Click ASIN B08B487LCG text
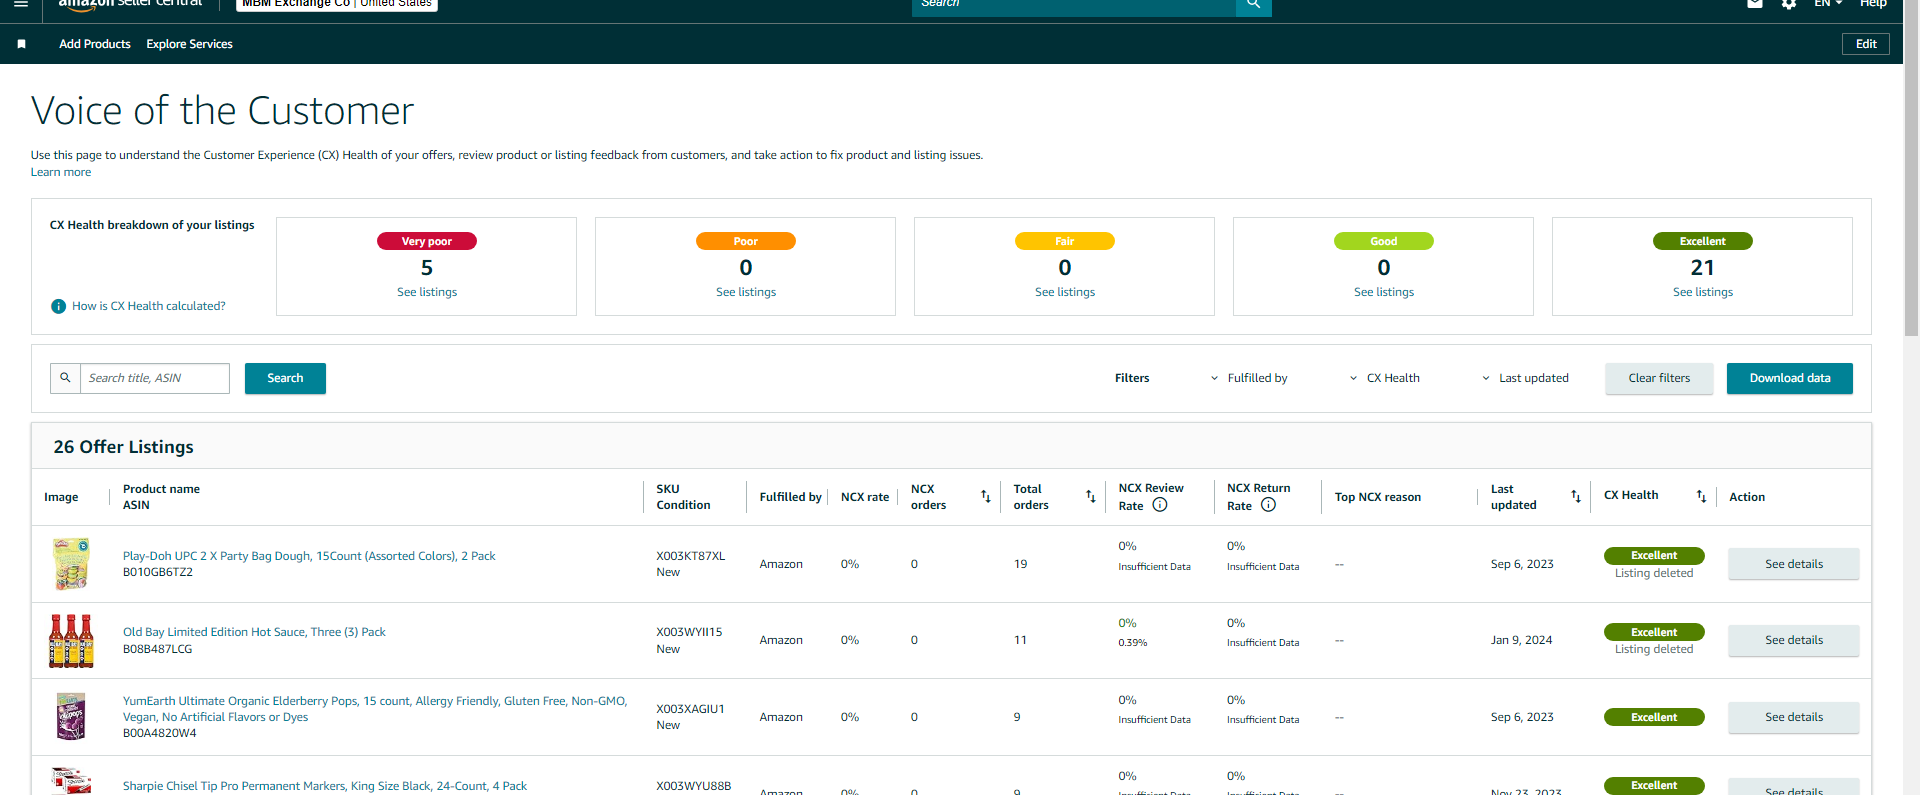 coord(157,649)
